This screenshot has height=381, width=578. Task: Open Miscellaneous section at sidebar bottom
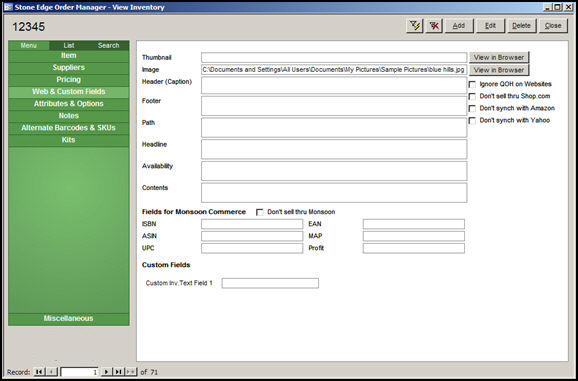(x=69, y=319)
